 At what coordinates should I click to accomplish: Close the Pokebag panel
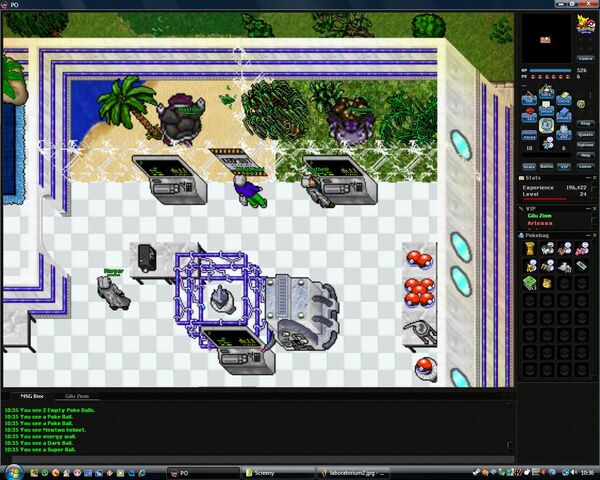[x=594, y=235]
